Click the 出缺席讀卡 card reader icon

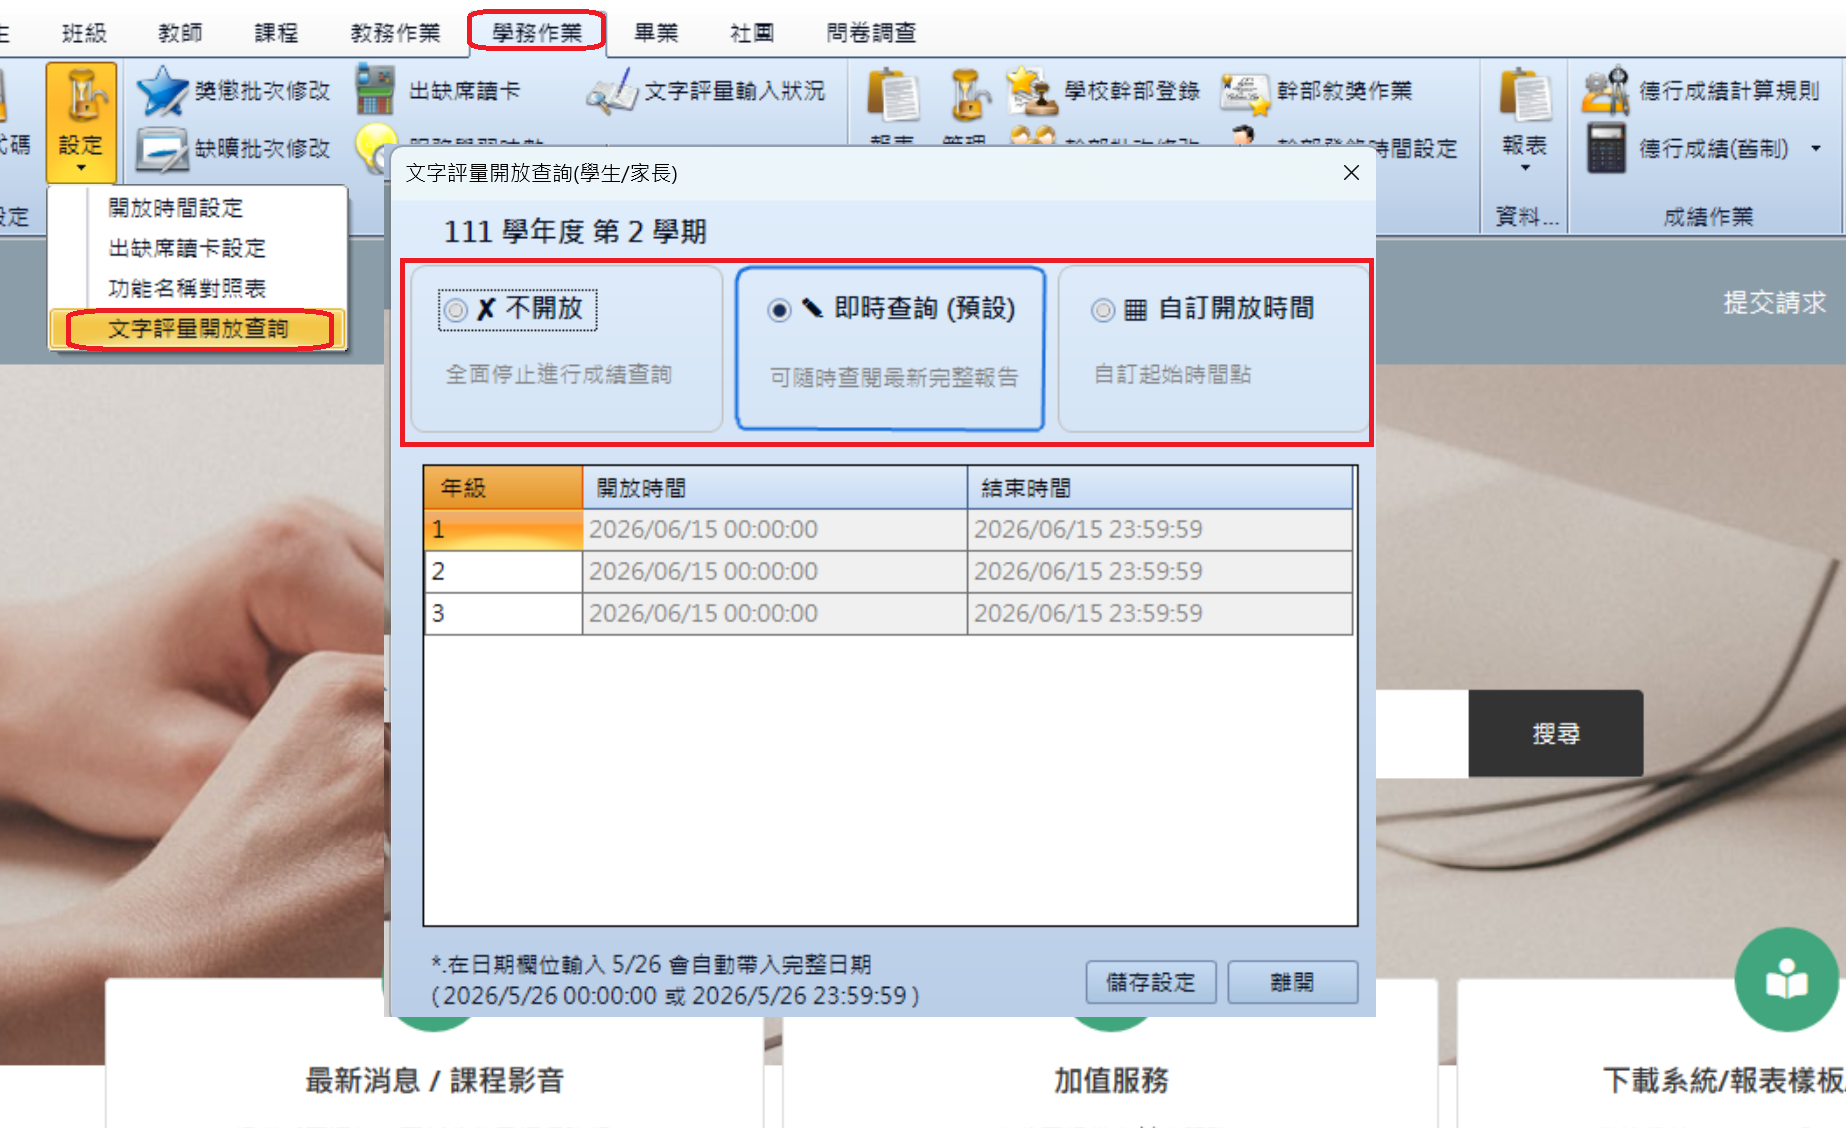[x=376, y=90]
